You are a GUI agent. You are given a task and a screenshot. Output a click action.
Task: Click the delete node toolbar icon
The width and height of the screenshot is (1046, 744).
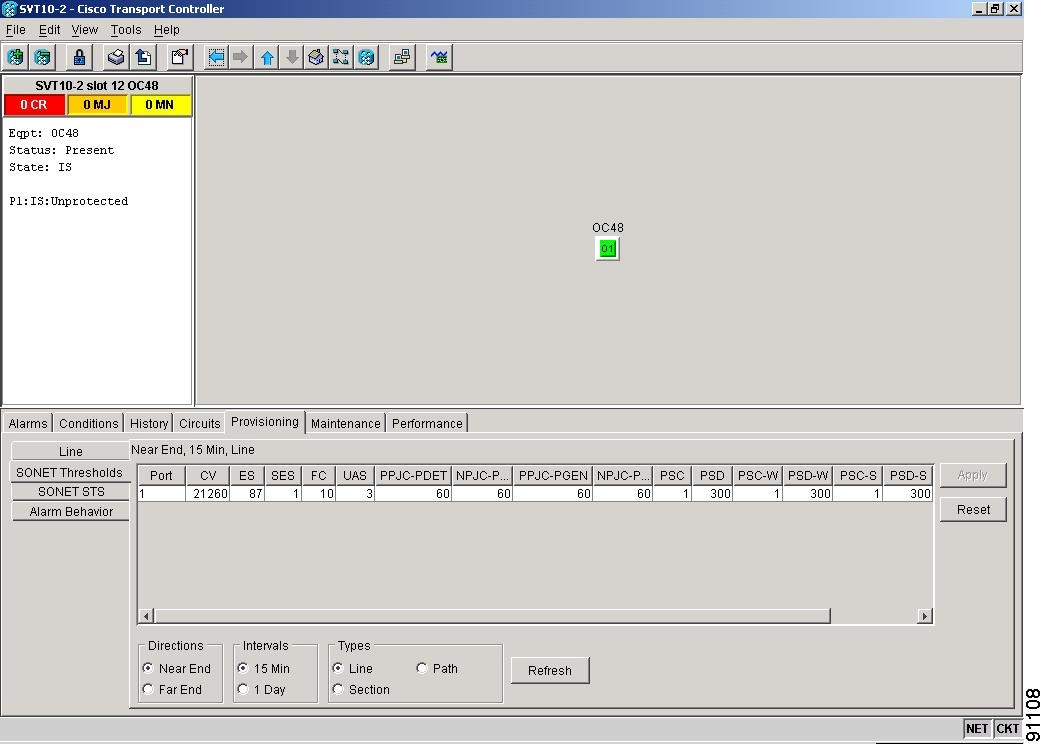(x=43, y=57)
